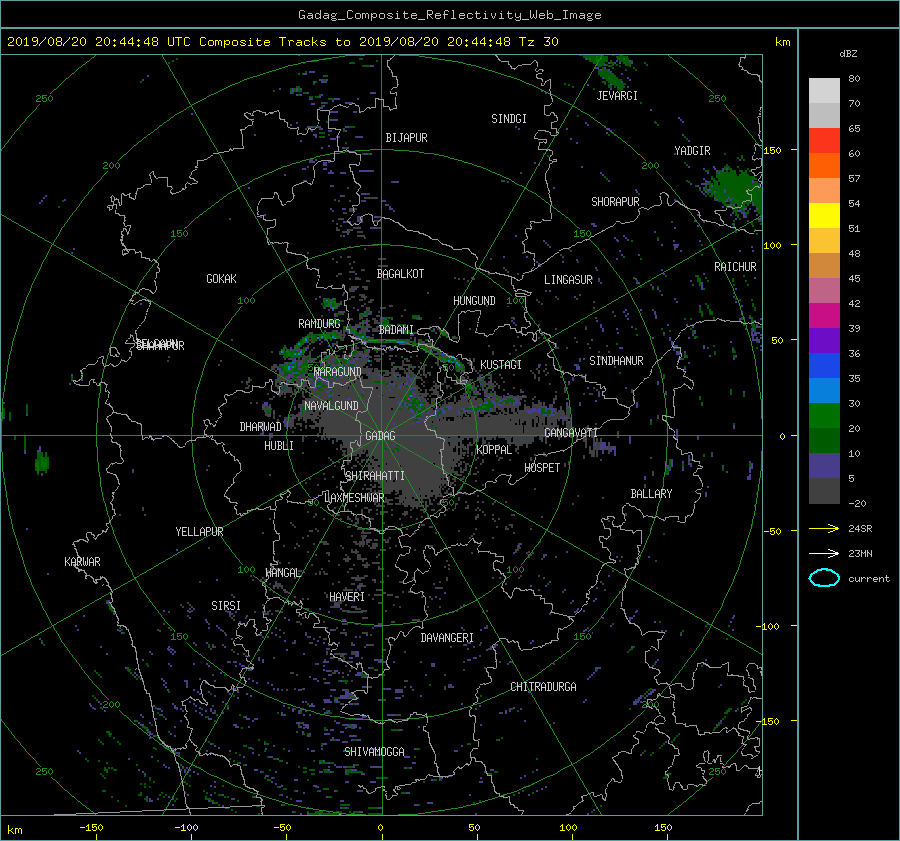
Task: Click the DHARWAD city label
Action: 261,427
